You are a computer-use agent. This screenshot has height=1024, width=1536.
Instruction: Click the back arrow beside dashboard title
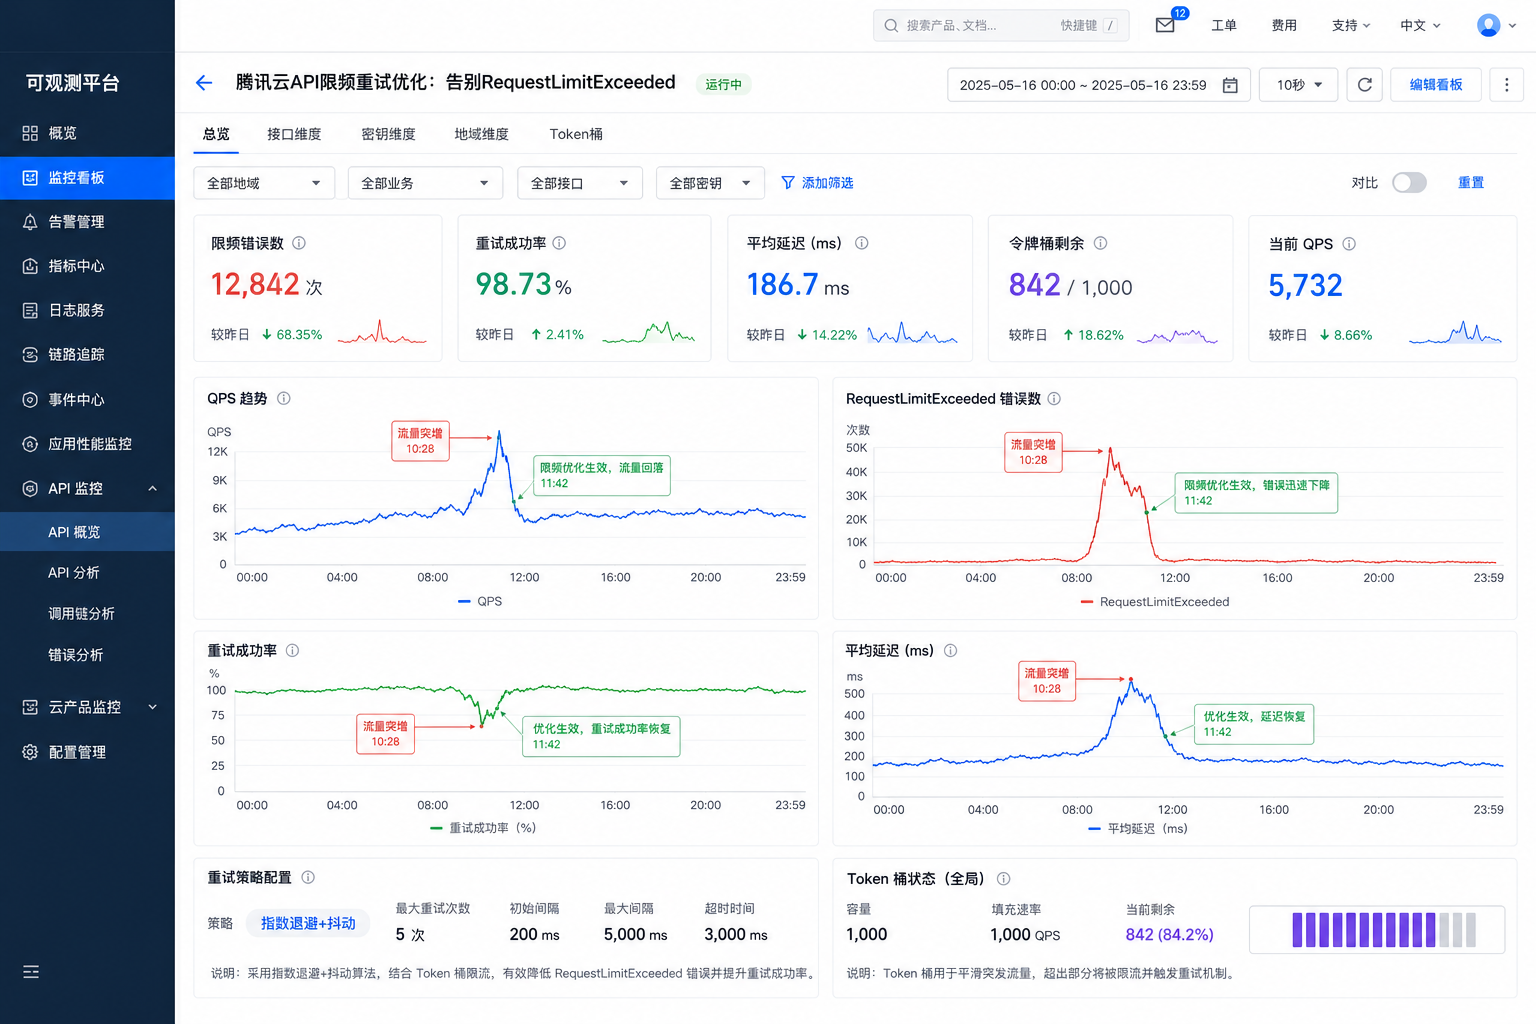pos(204,83)
